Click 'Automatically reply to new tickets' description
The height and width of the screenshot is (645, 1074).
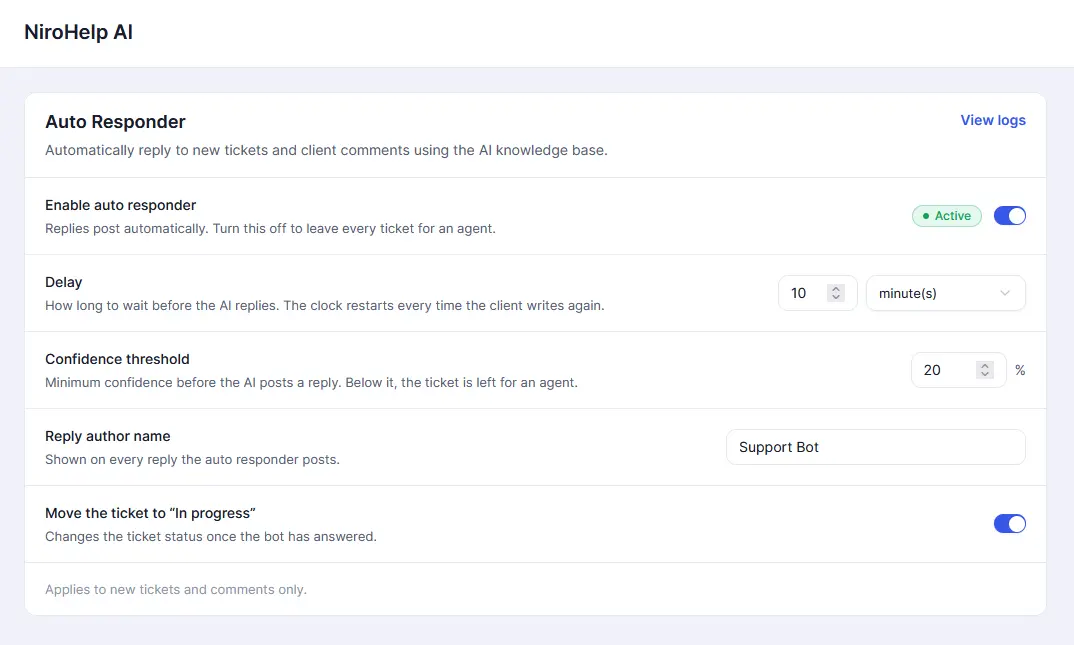[x=326, y=151]
